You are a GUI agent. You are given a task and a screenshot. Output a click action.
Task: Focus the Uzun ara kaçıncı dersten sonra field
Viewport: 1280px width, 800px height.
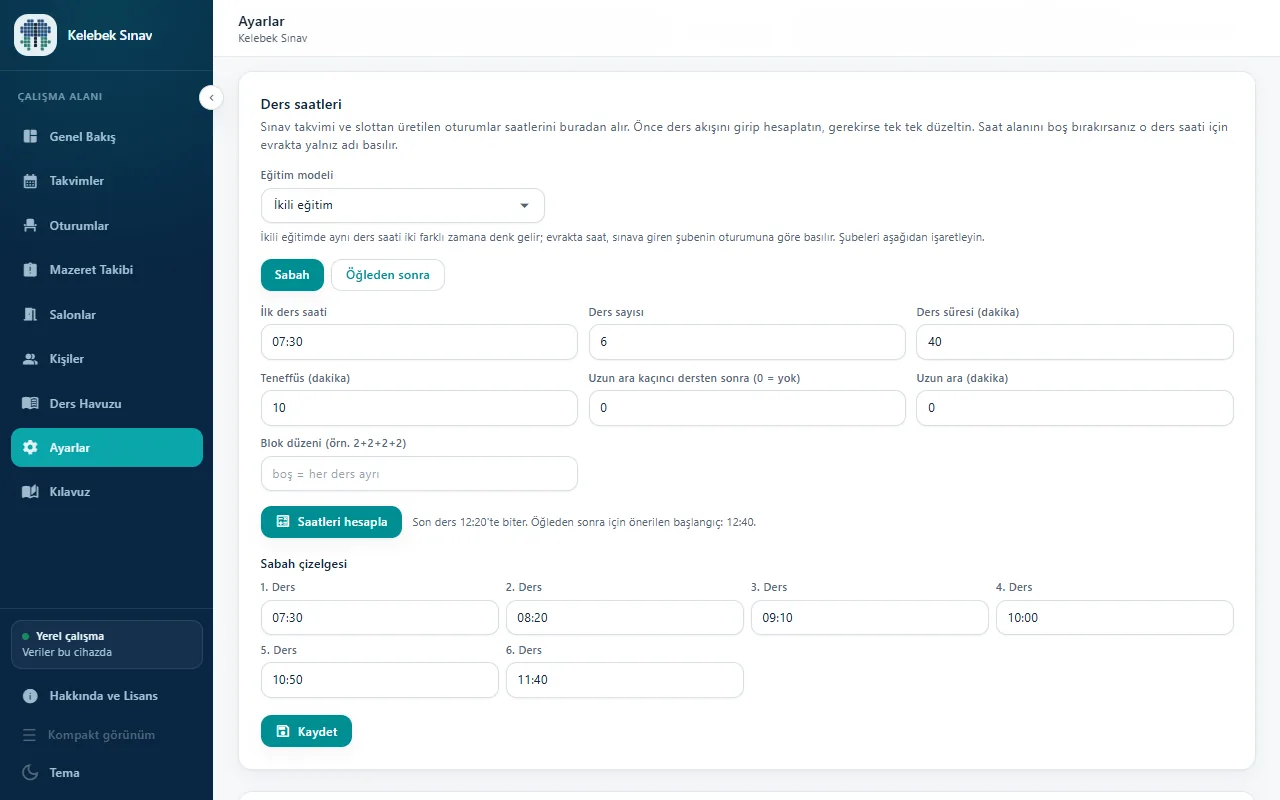click(x=747, y=408)
